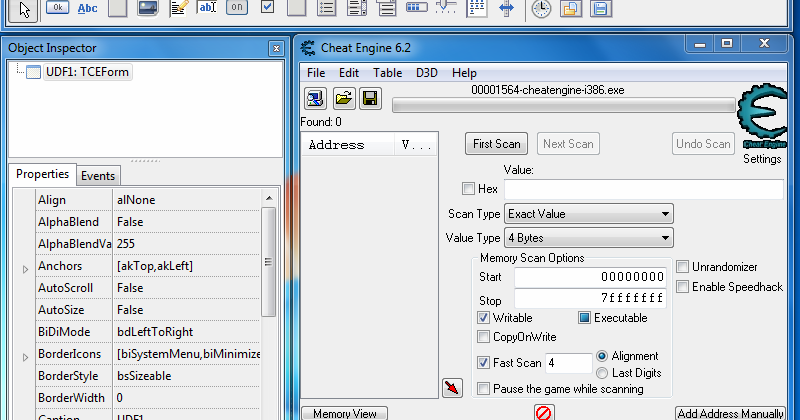The width and height of the screenshot is (800, 420).
Task: Click the open-folder load table icon
Action: pos(344,98)
